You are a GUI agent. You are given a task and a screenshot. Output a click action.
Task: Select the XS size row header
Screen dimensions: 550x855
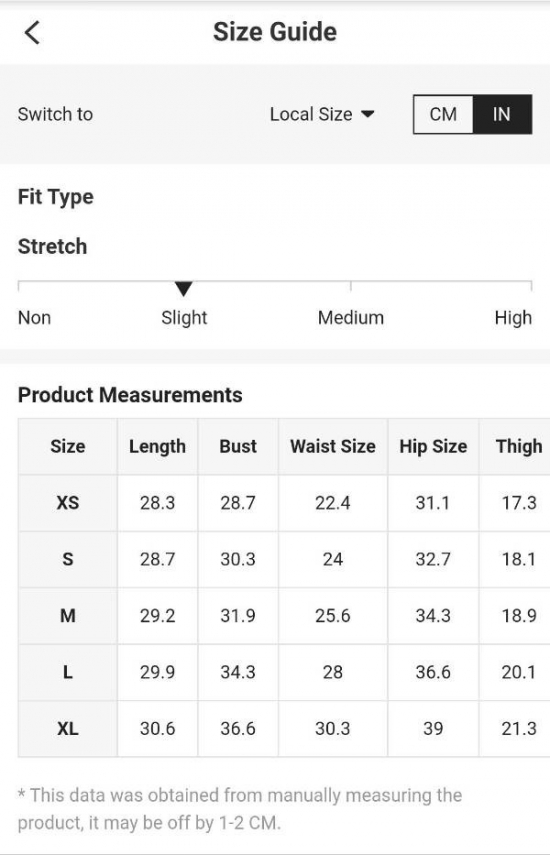click(x=68, y=503)
